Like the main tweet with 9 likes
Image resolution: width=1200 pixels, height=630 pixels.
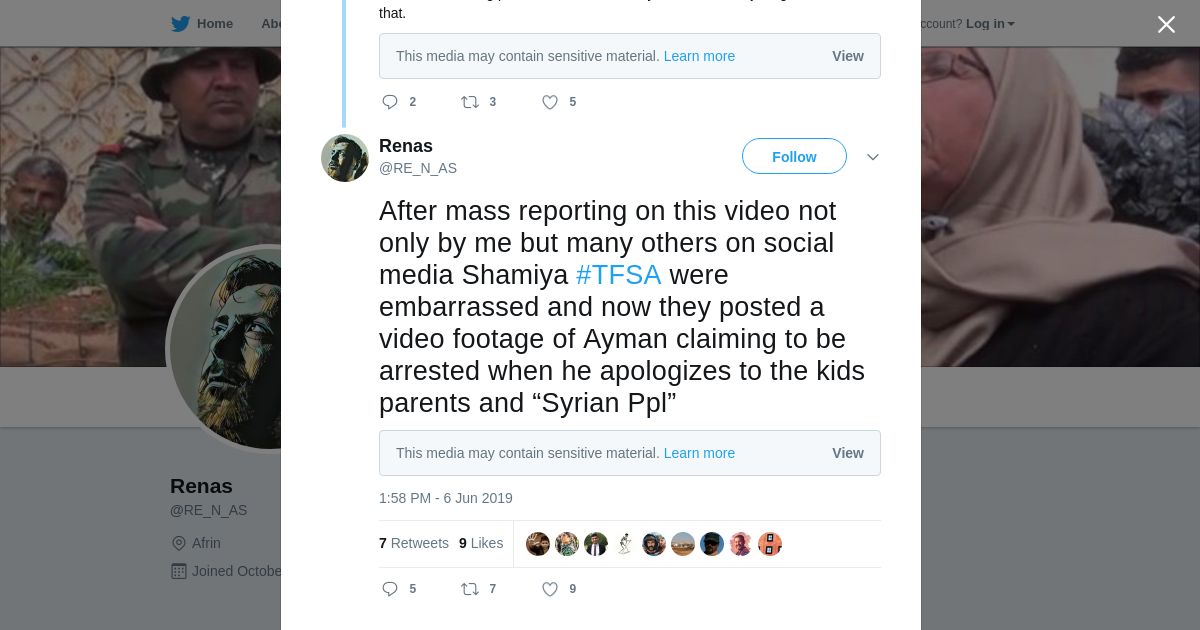(550, 589)
